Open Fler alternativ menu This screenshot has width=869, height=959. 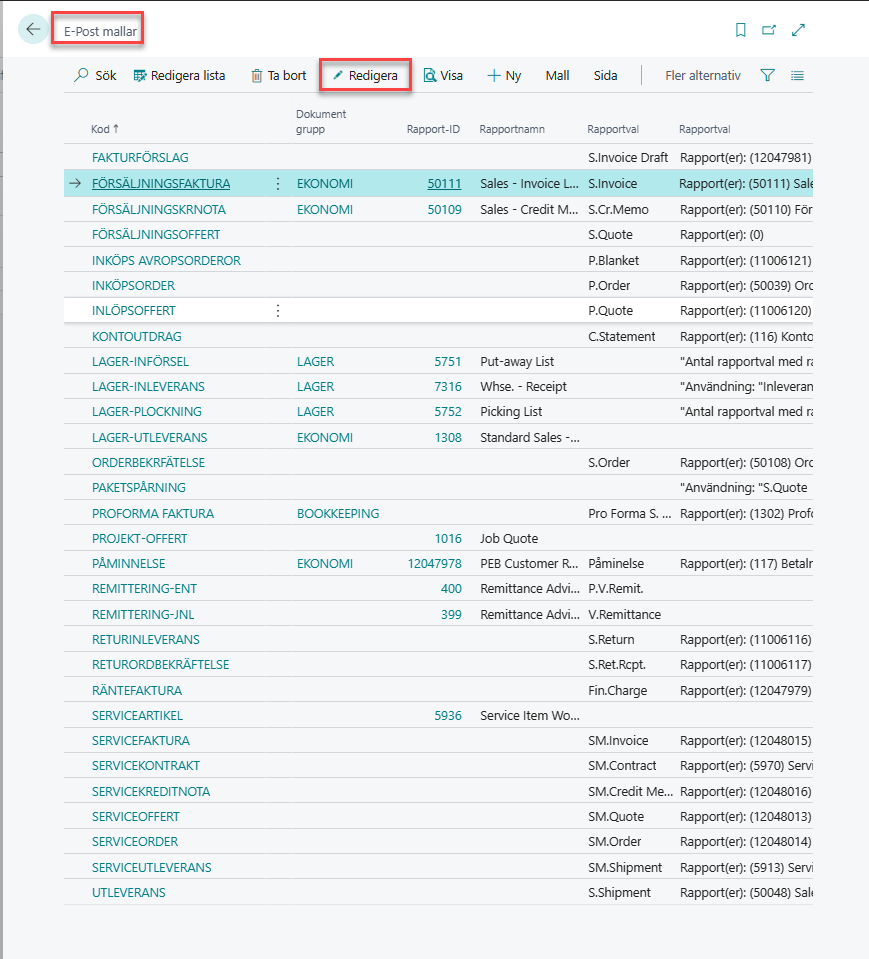click(x=703, y=75)
